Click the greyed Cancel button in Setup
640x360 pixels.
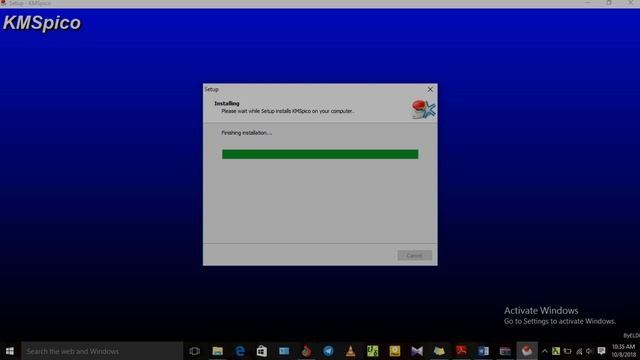[414, 256]
